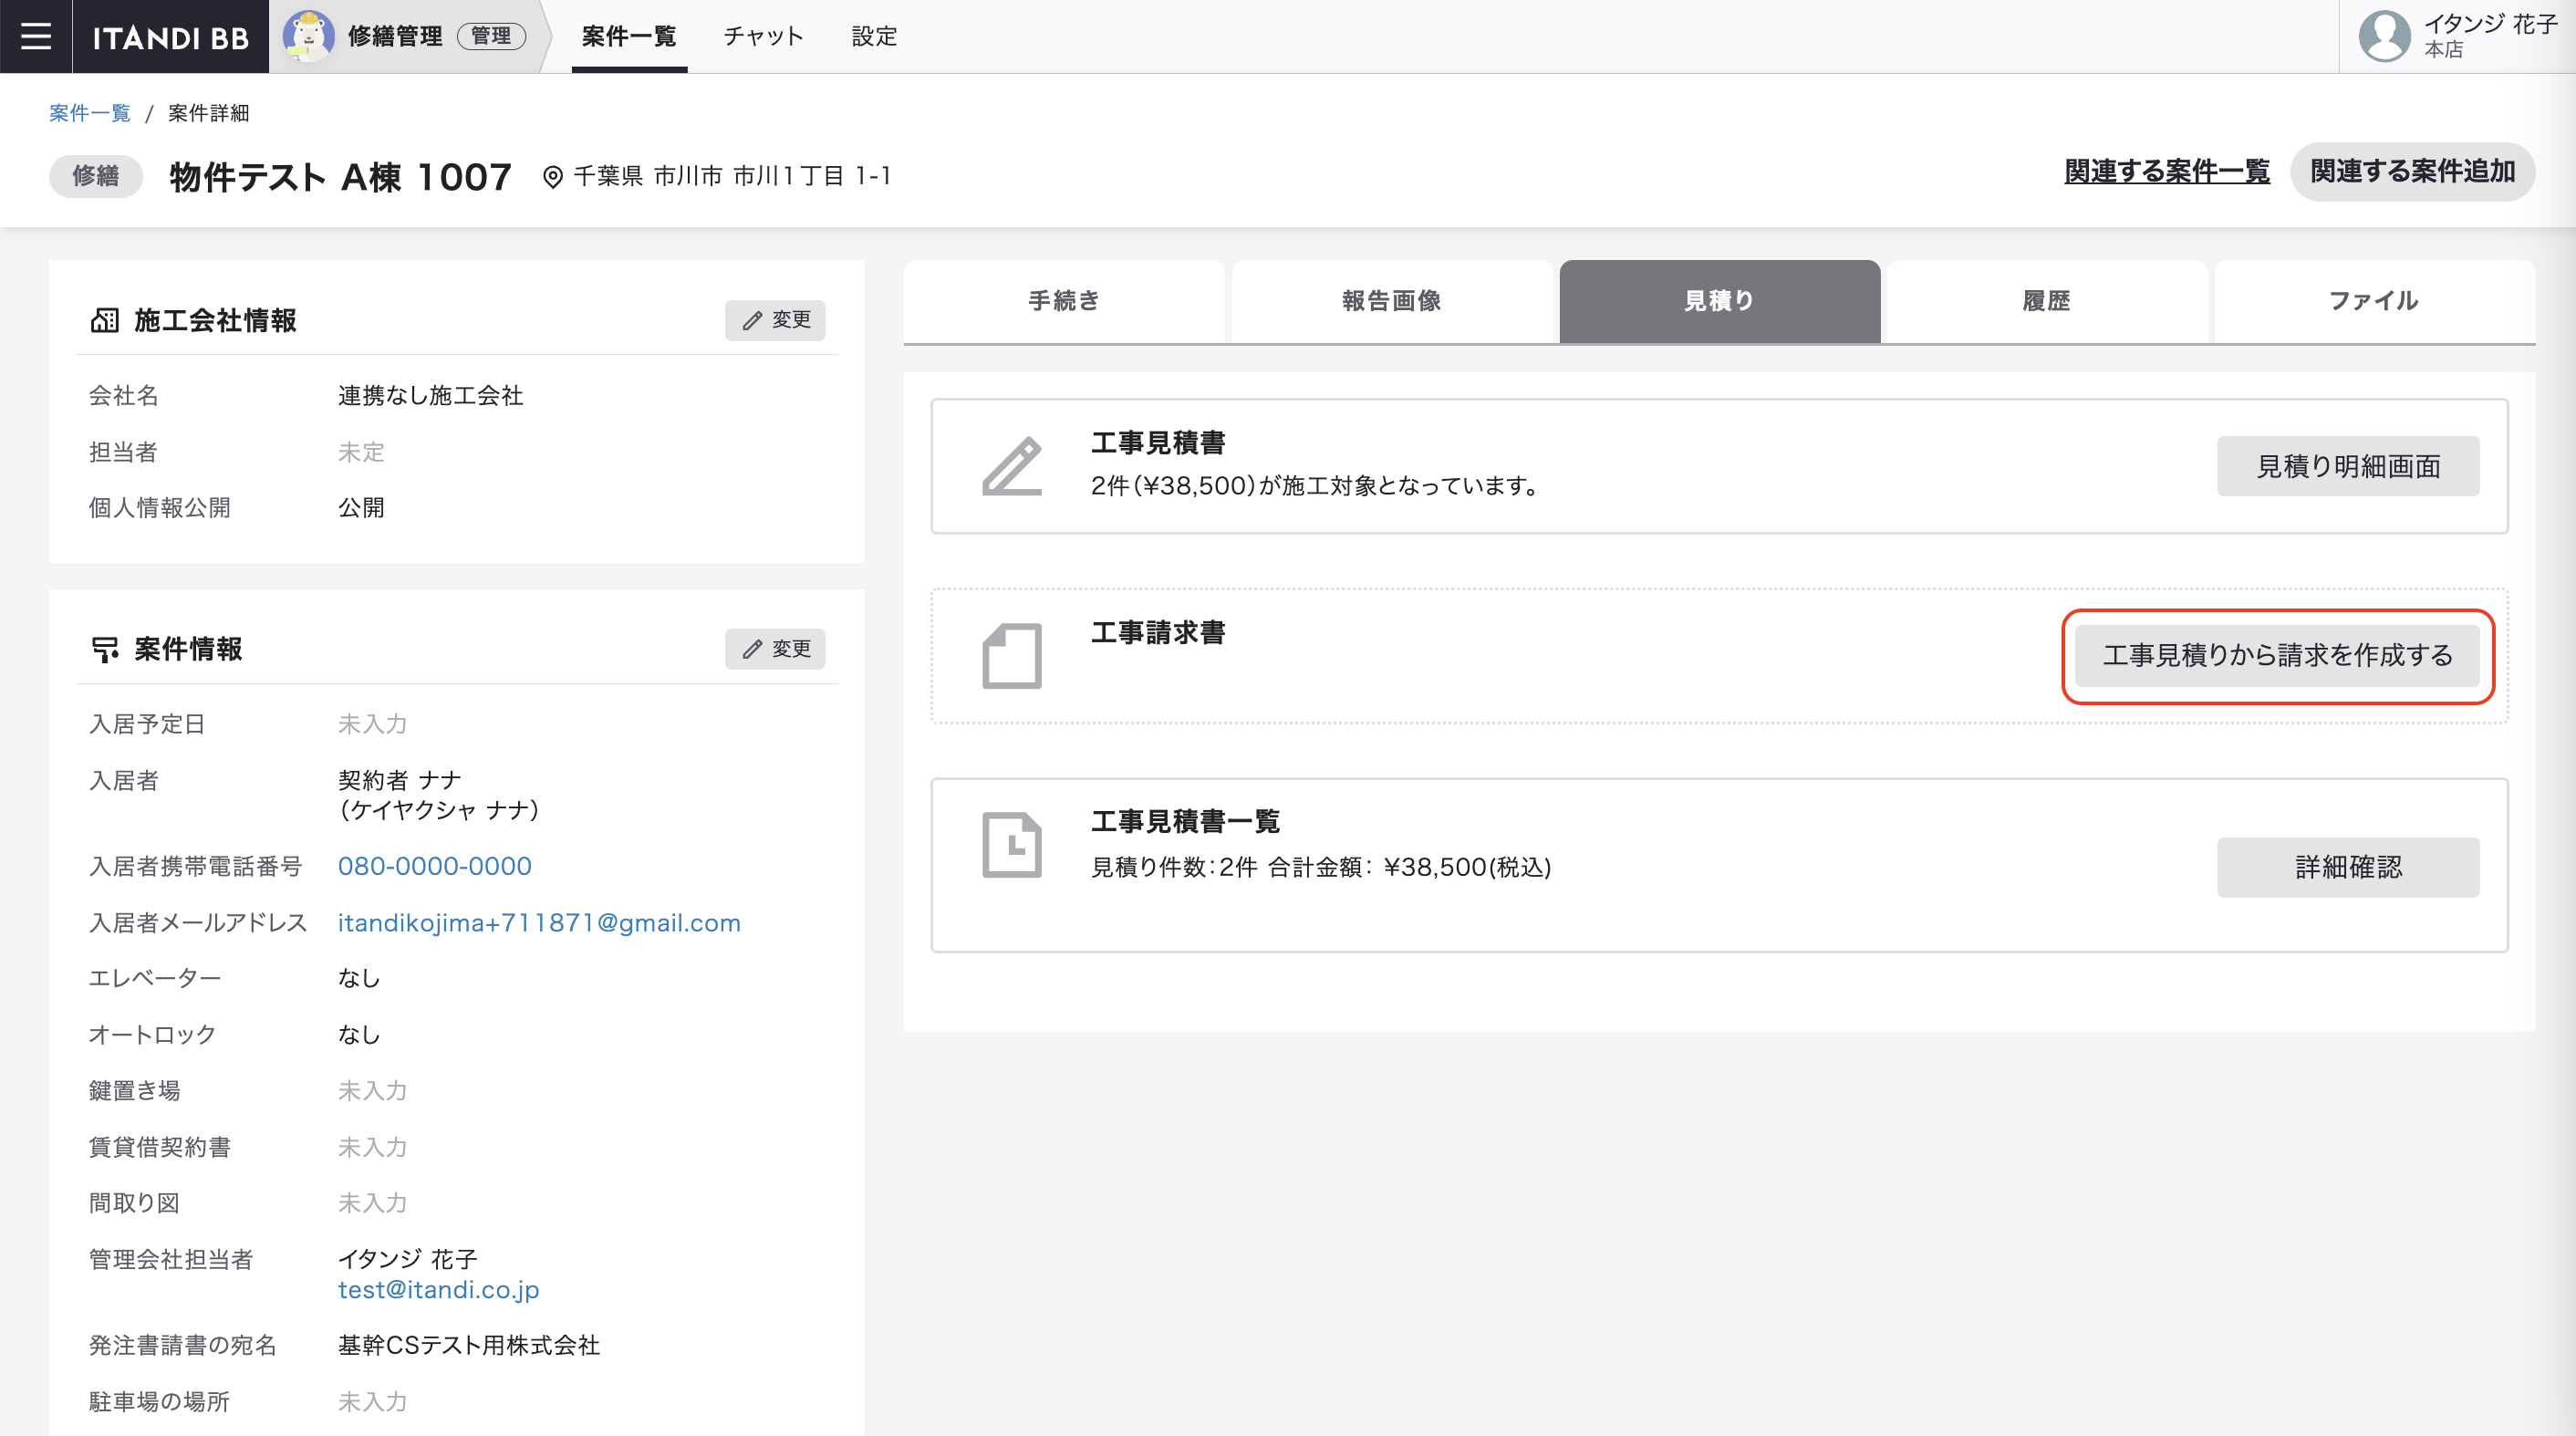
Task: Go back via 案件一覧 breadcrumb link
Action: (89, 113)
